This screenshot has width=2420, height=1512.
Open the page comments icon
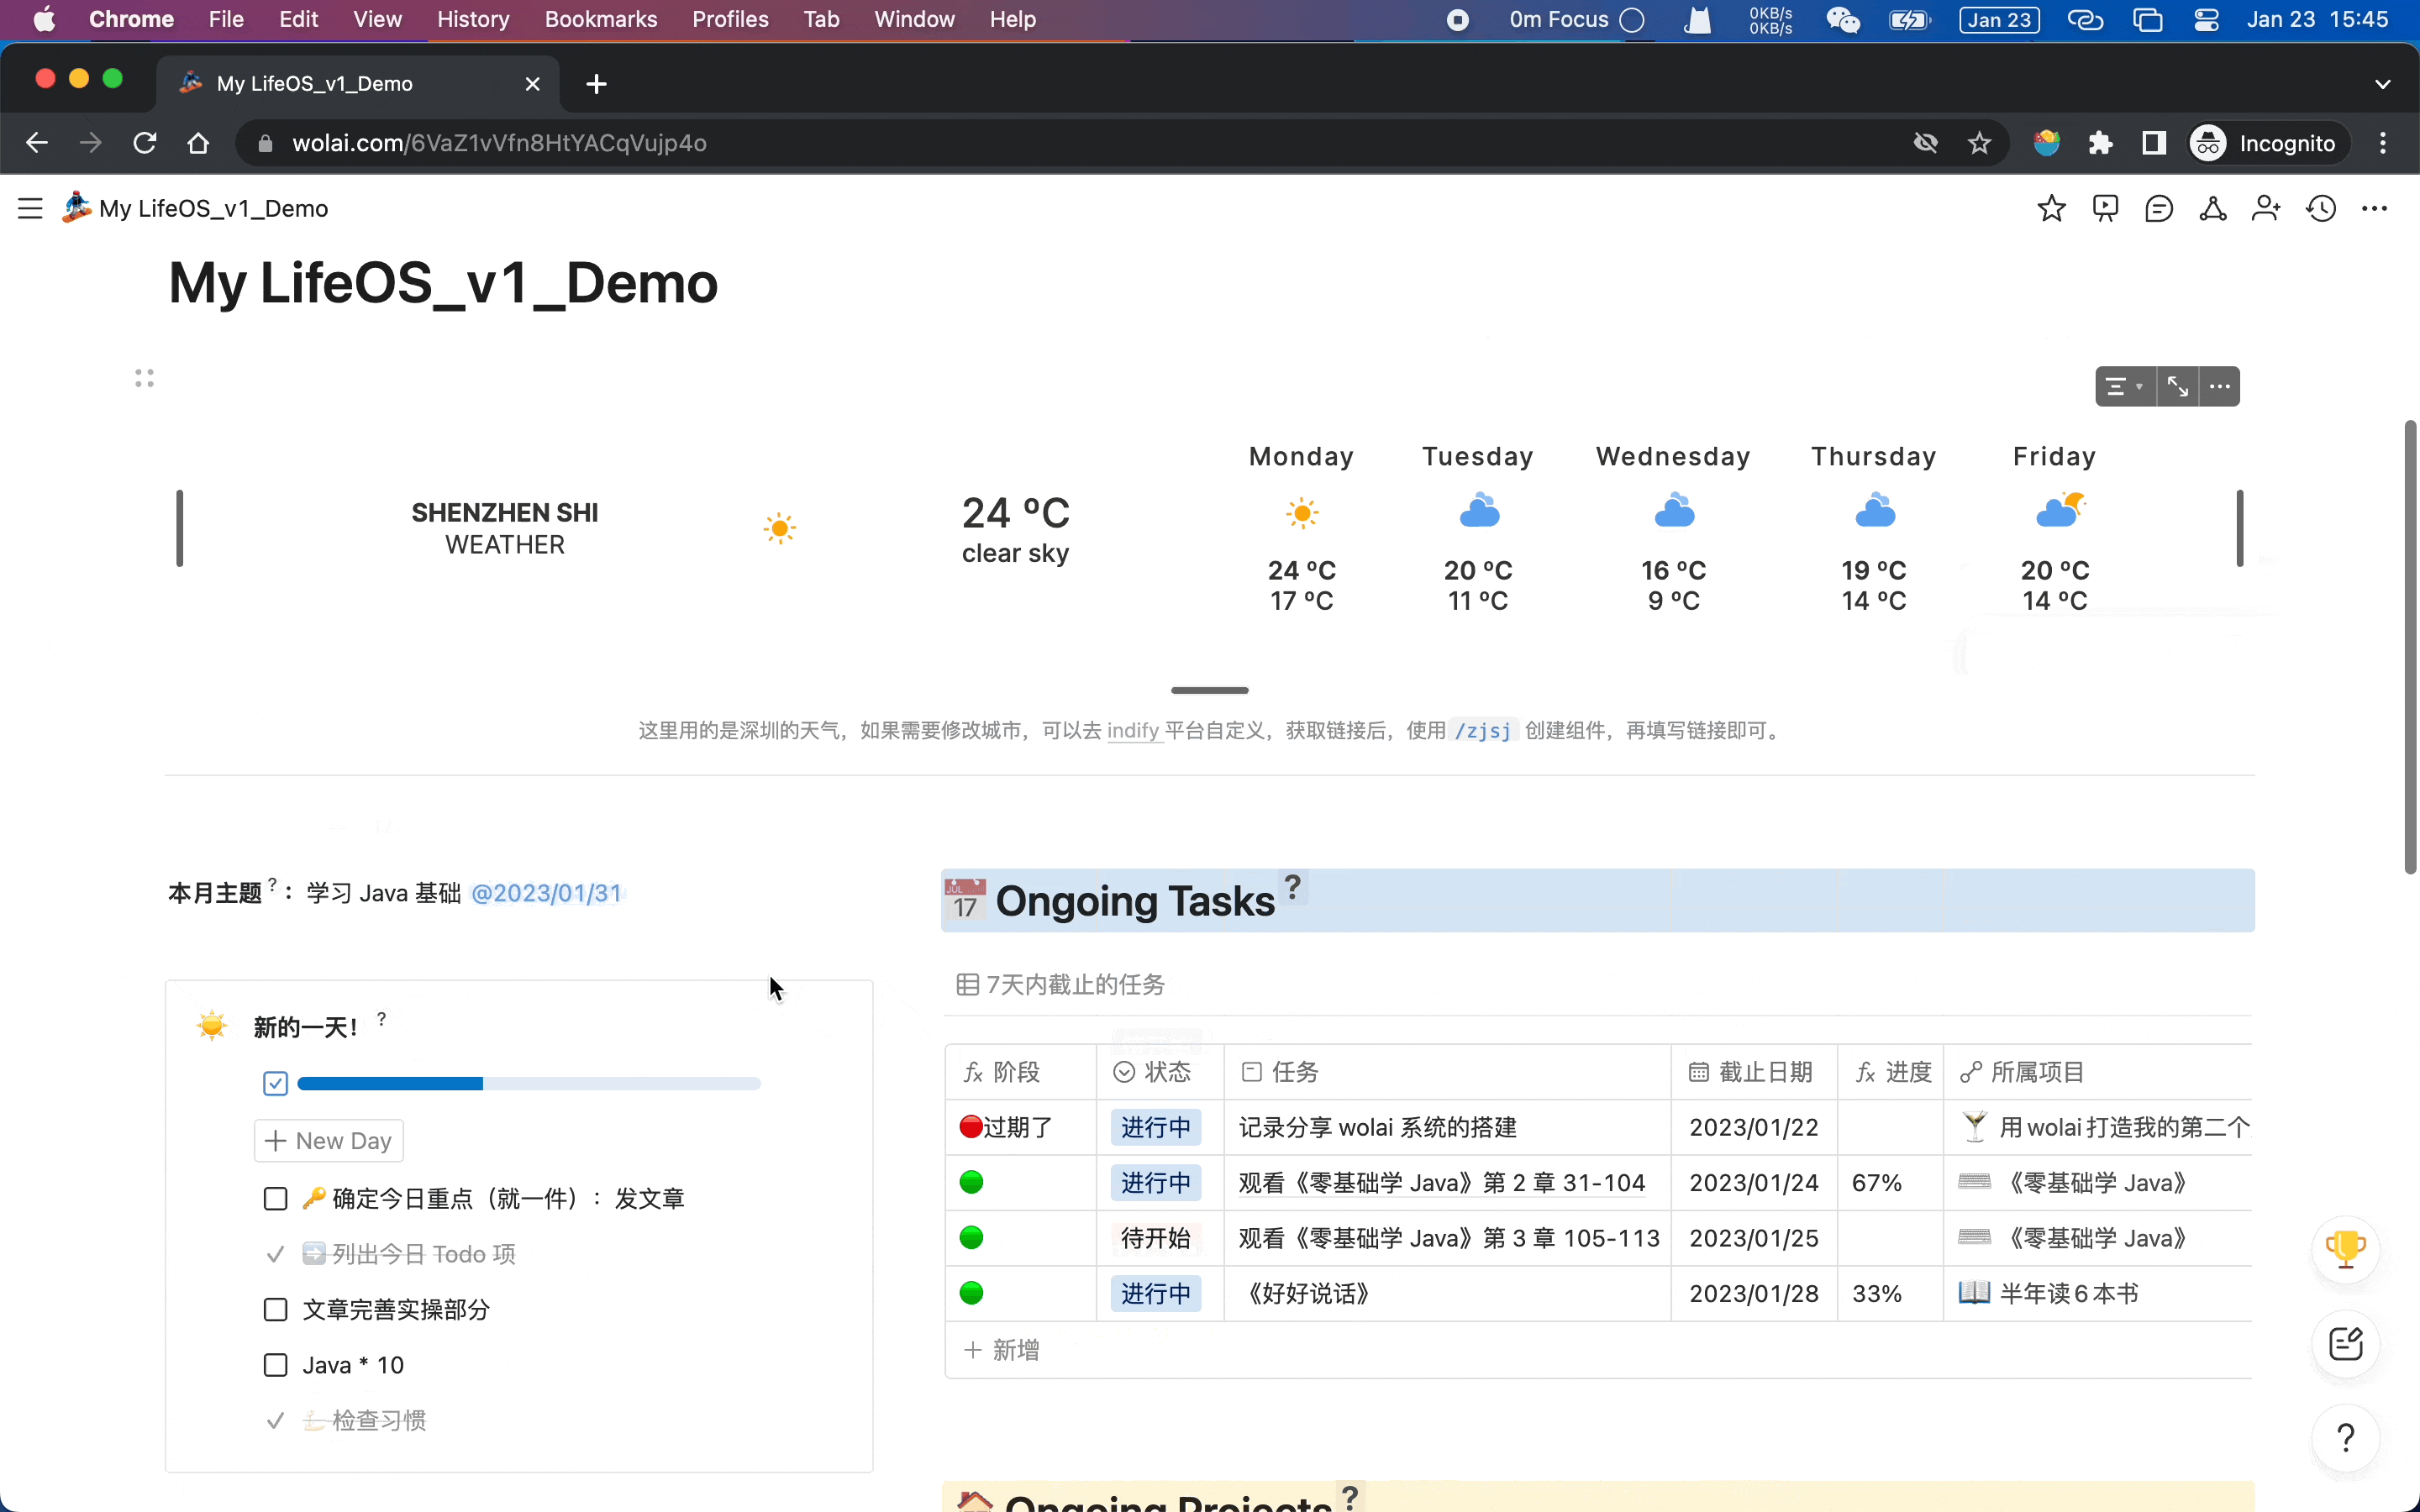point(2159,208)
